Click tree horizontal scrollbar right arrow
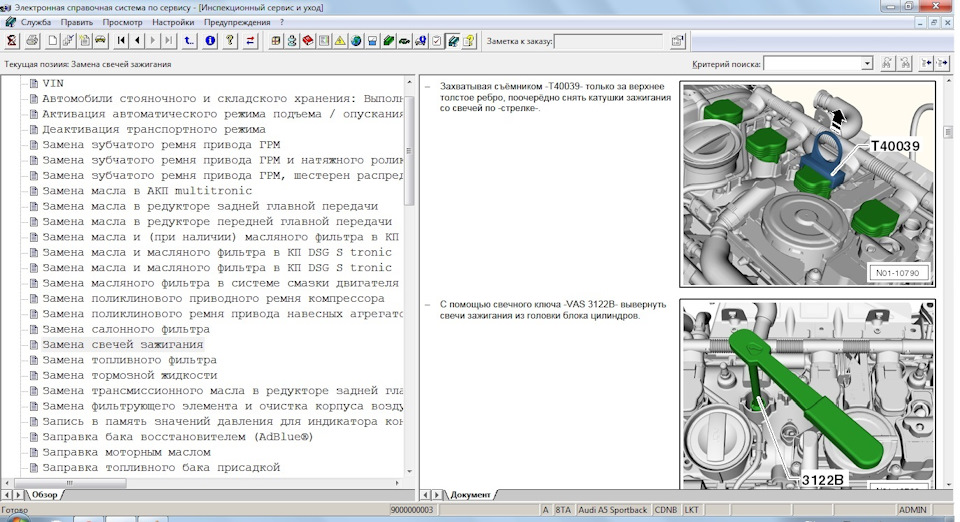Image resolution: width=960 pixels, height=522 pixels. click(397, 483)
